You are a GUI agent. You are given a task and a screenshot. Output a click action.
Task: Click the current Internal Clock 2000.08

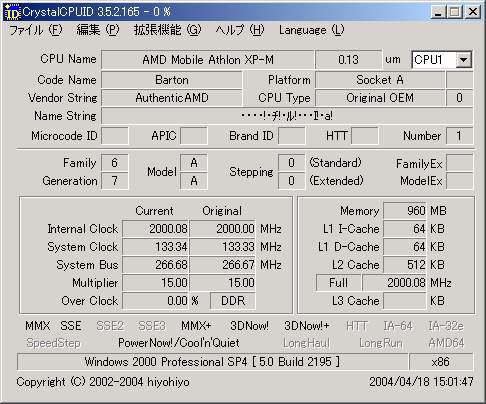[x=156, y=229]
